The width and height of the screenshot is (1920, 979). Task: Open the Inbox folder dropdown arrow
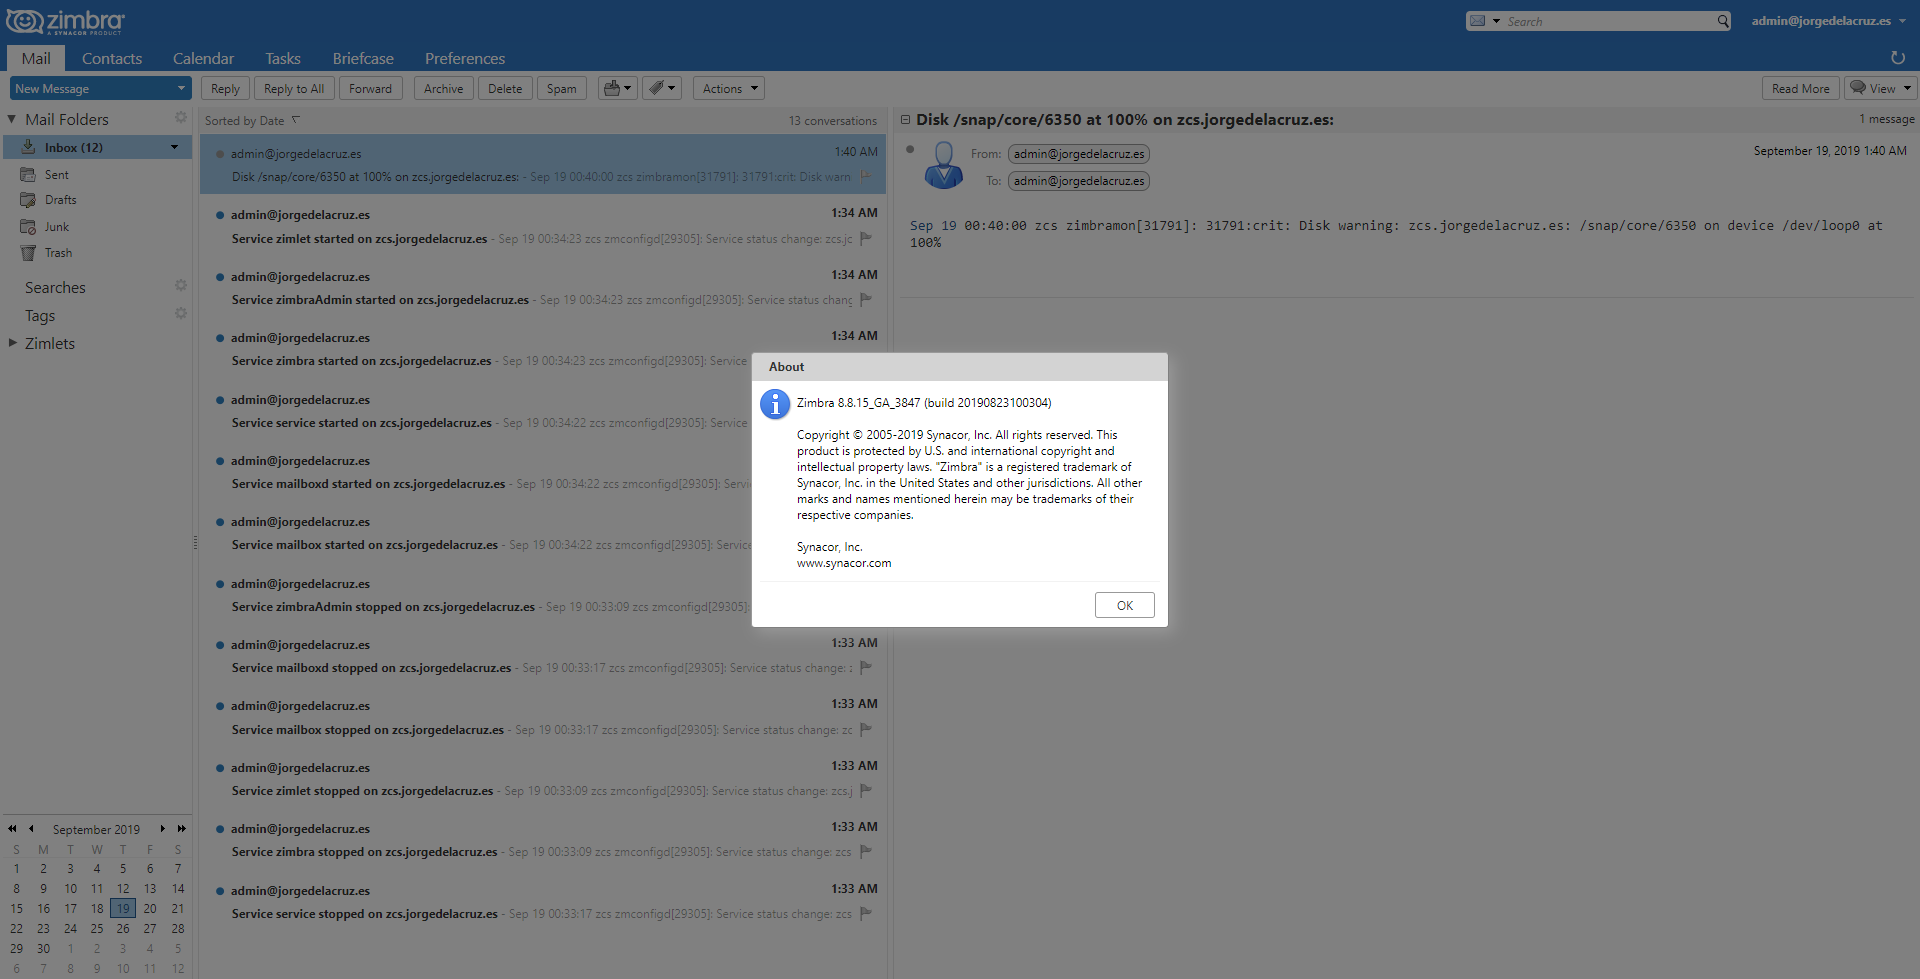[x=174, y=147]
